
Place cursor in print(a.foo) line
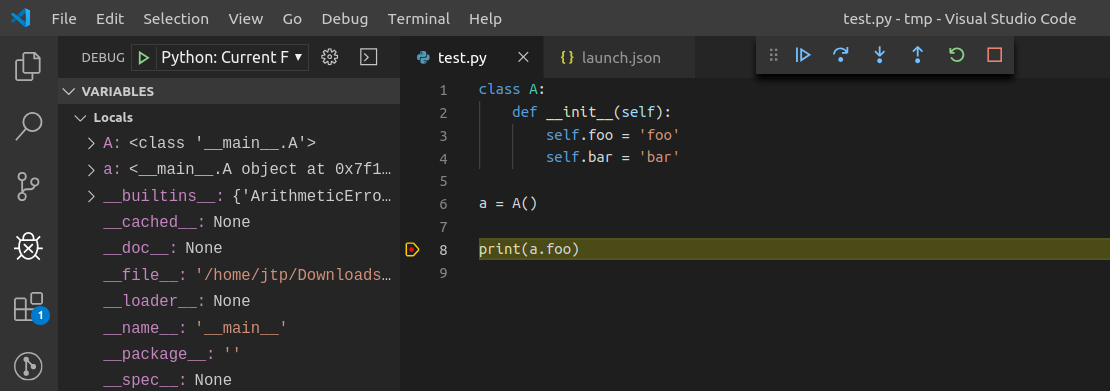point(529,249)
